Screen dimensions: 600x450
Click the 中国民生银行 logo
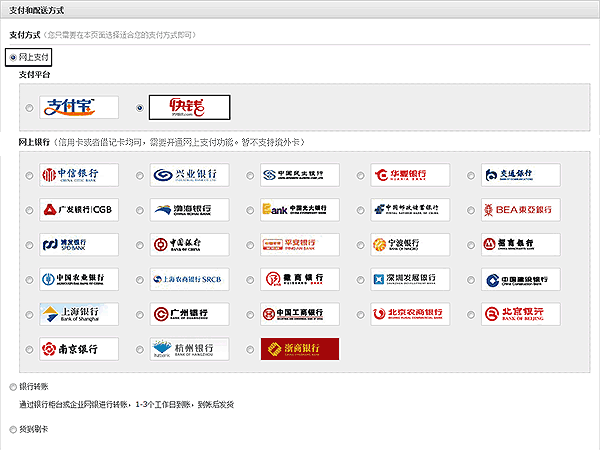(x=300, y=175)
